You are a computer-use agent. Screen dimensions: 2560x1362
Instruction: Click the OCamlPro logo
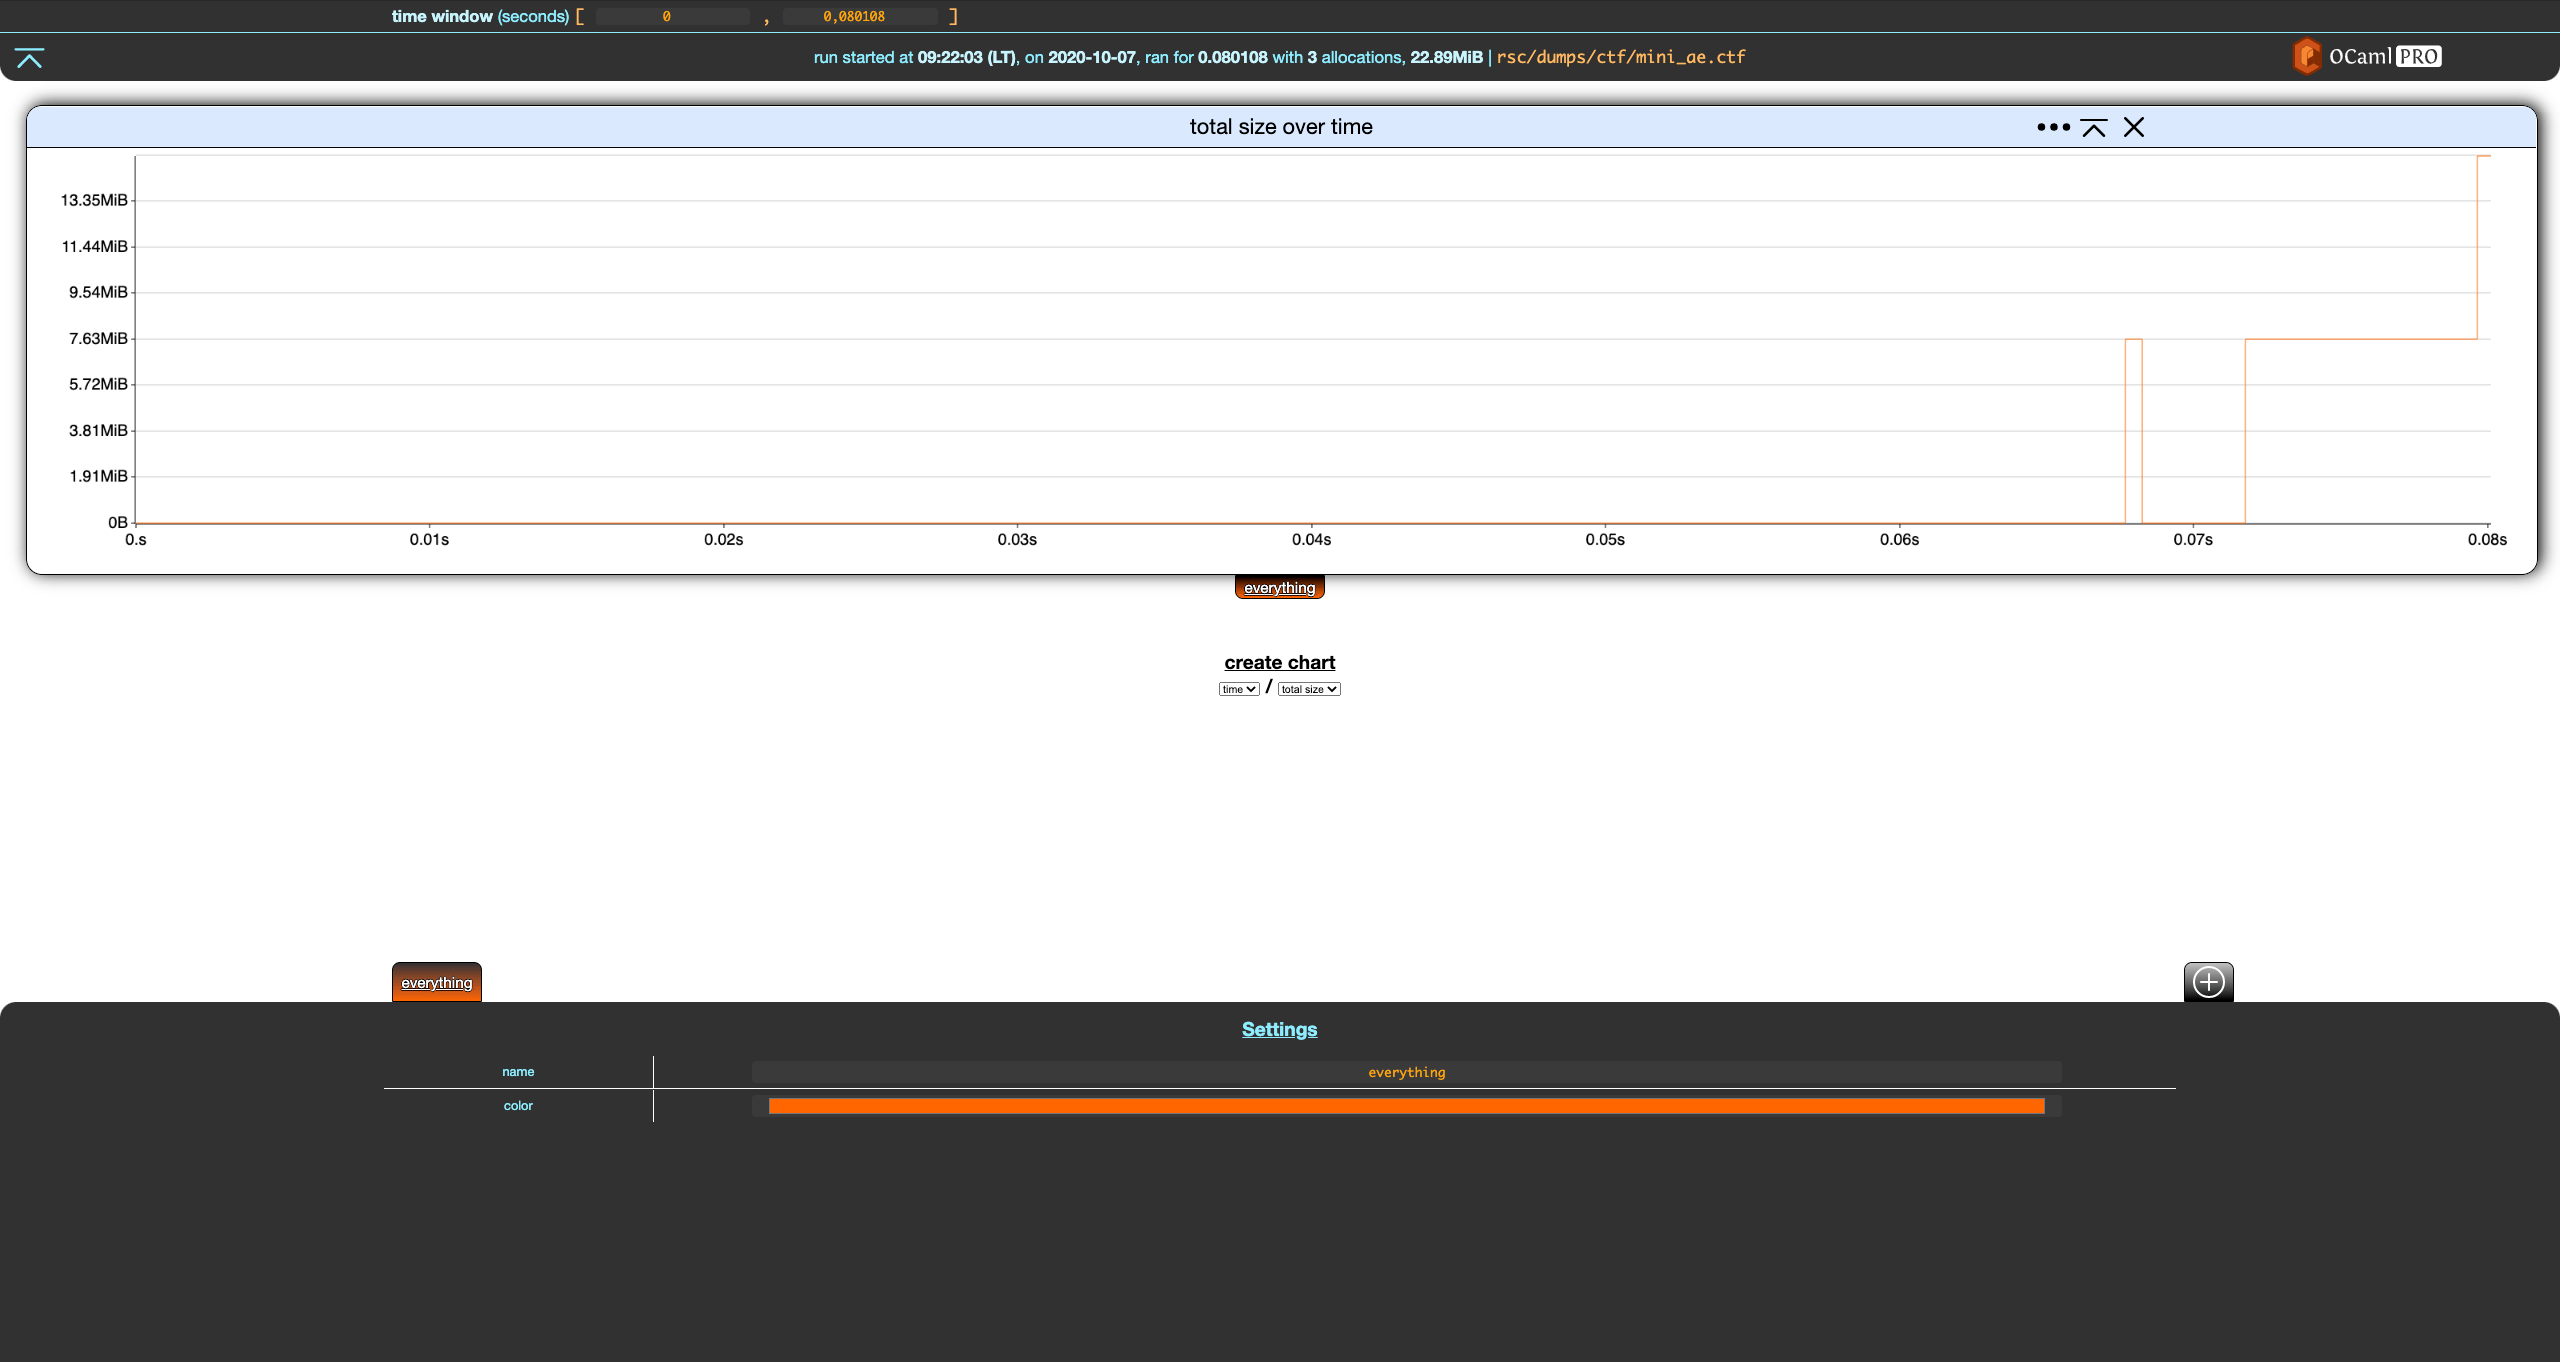click(x=2367, y=57)
